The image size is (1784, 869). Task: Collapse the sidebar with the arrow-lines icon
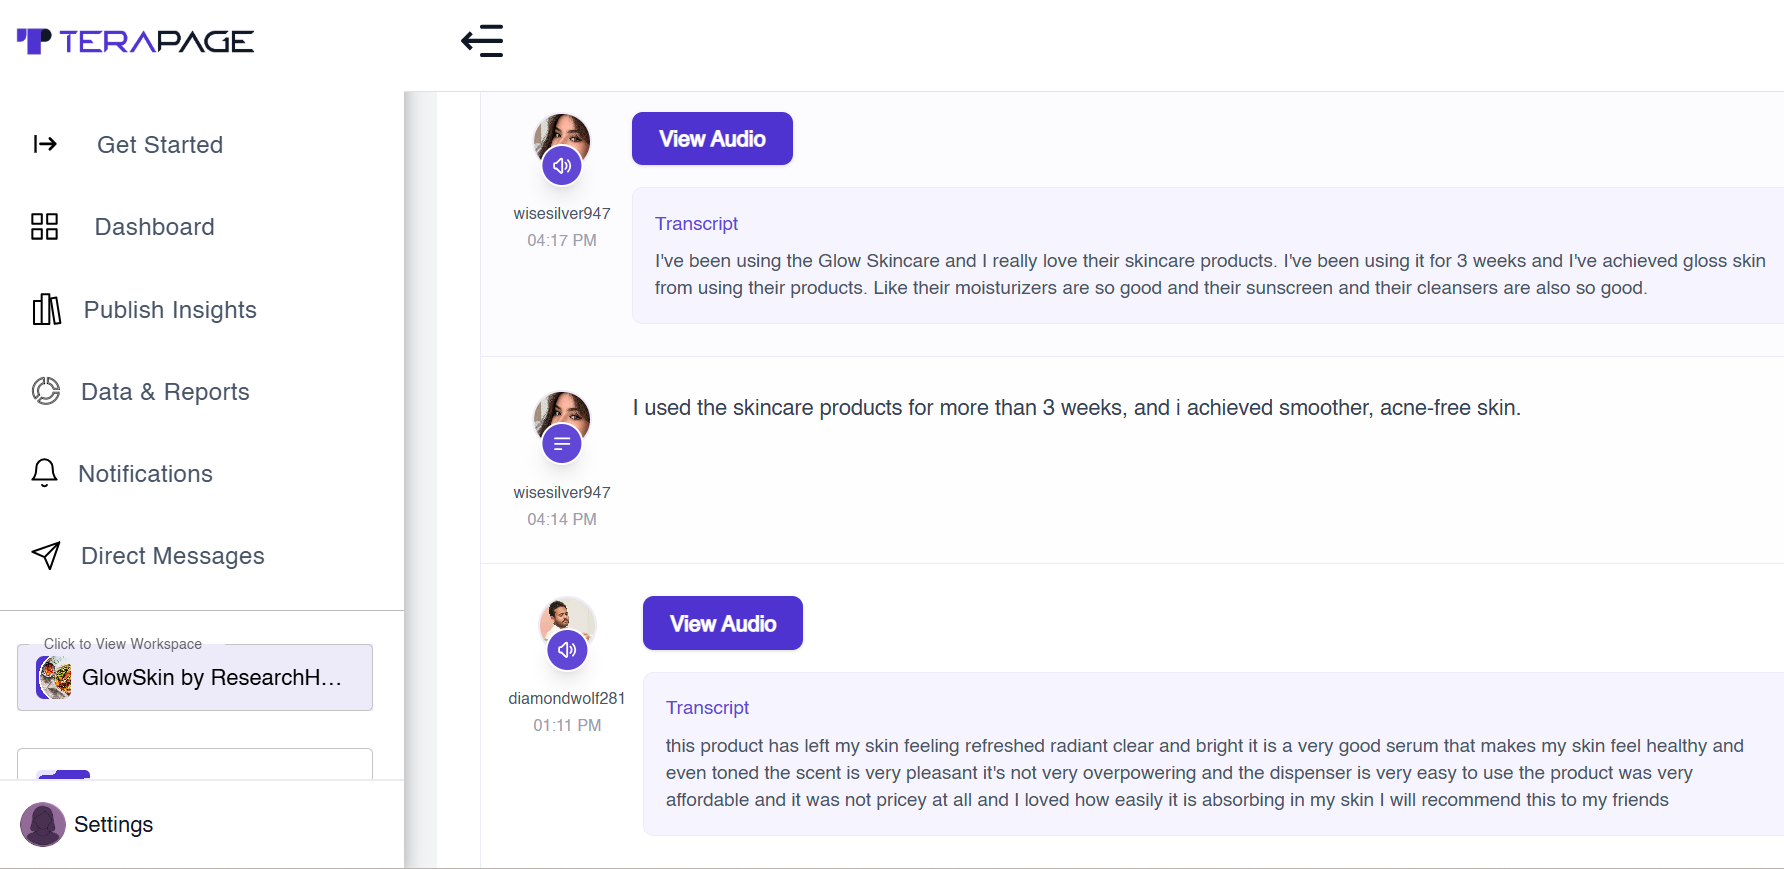[x=482, y=41]
